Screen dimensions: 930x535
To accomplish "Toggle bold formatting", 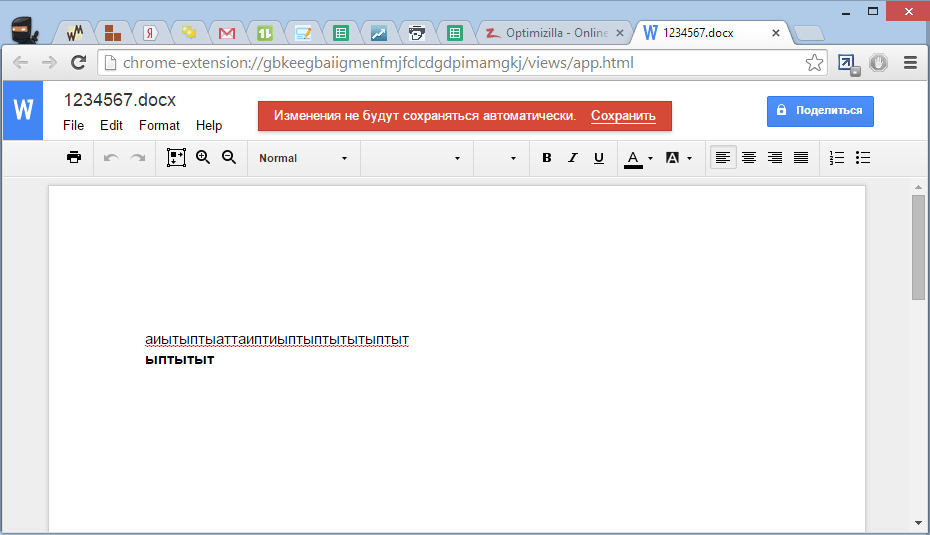I will pos(547,158).
